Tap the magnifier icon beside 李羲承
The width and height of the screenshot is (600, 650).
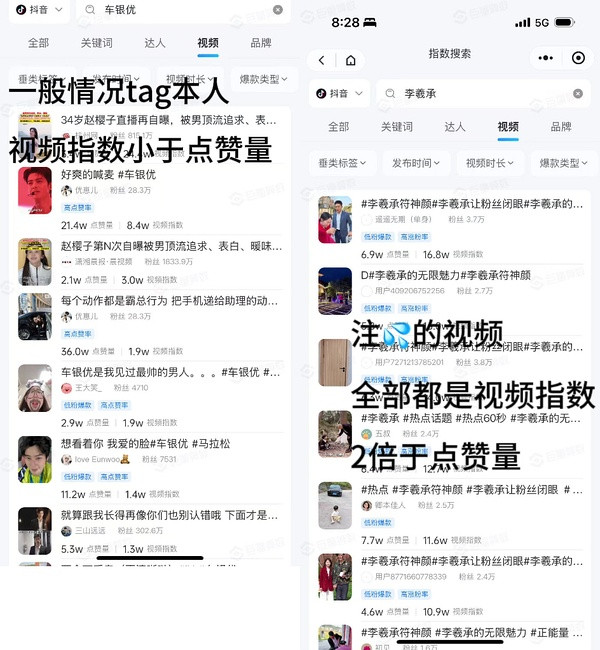point(390,94)
